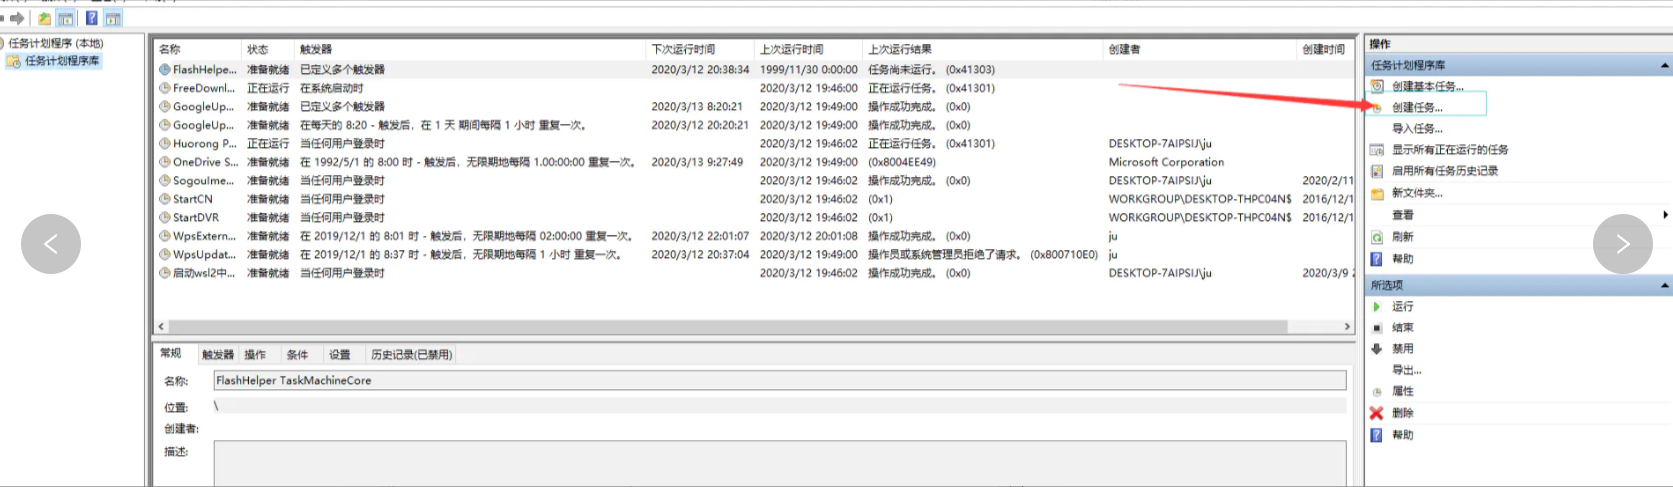This screenshot has width=1673, height=487.
Task: Collapse the 任务计划程序库 actions section
Action: click(x=1665, y=65)
